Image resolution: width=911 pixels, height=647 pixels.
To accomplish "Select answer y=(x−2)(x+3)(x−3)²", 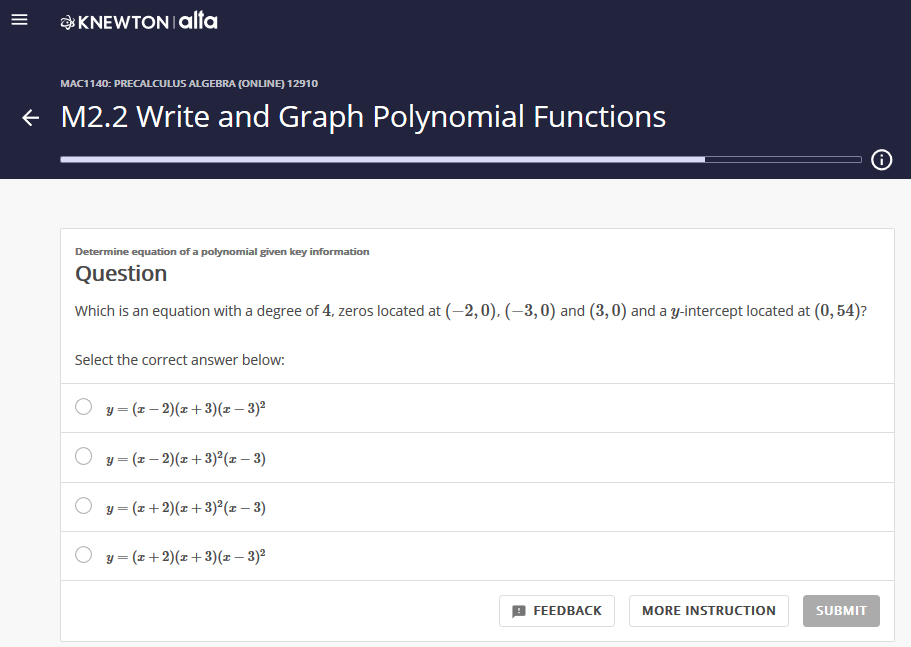I will 84,406.
